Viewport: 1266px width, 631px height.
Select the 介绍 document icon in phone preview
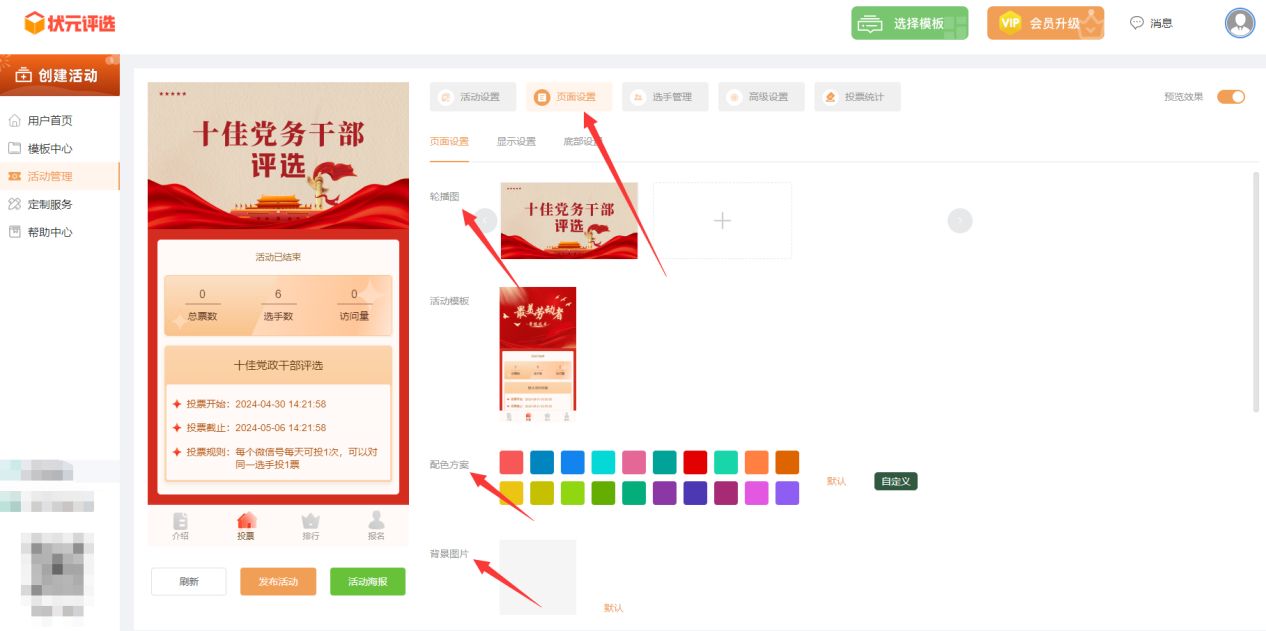pyautogui.click(x=182, y=521)
